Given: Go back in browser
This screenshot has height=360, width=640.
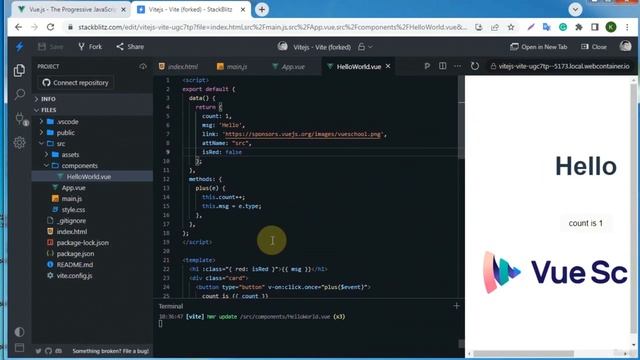Looking at the screenshot, I should (x=18, y=27).
